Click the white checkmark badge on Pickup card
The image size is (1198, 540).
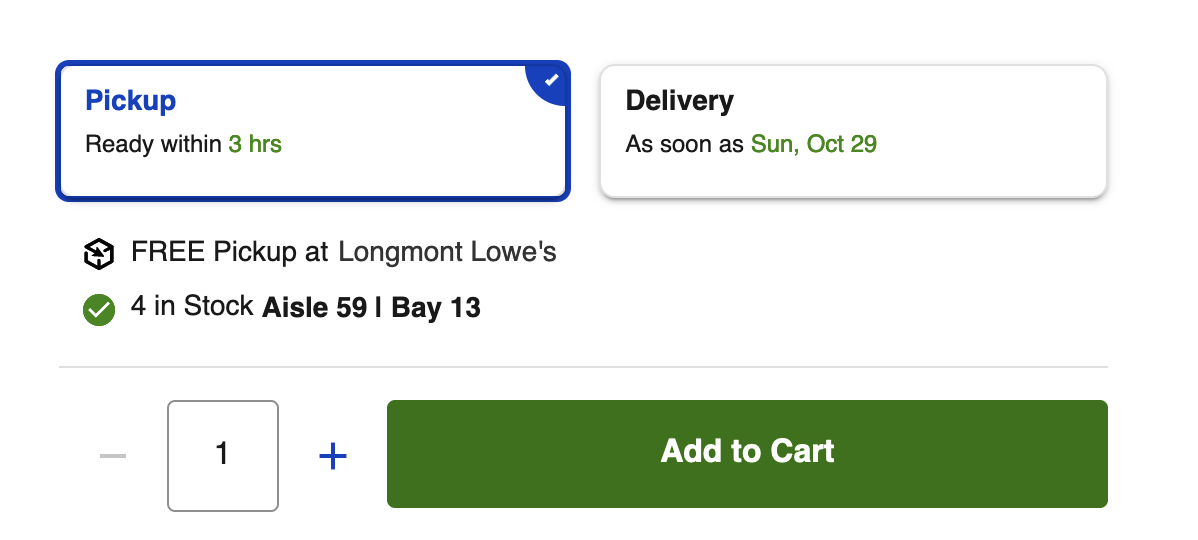551,79
